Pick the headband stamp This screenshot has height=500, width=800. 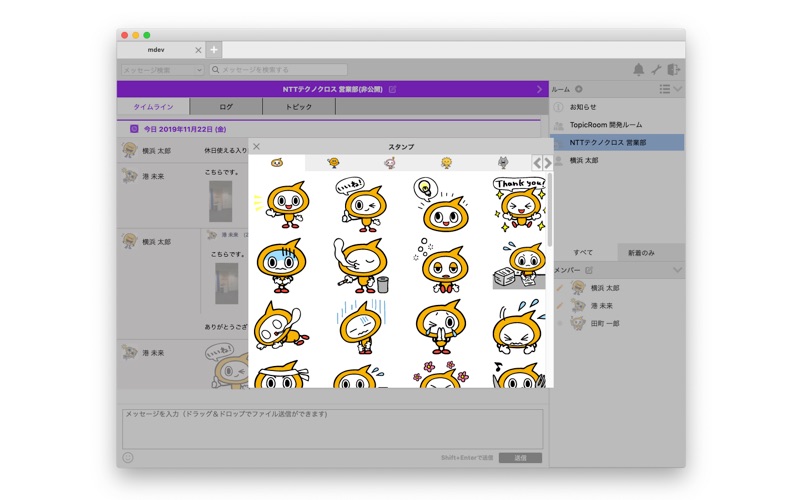tap(282, 374)
